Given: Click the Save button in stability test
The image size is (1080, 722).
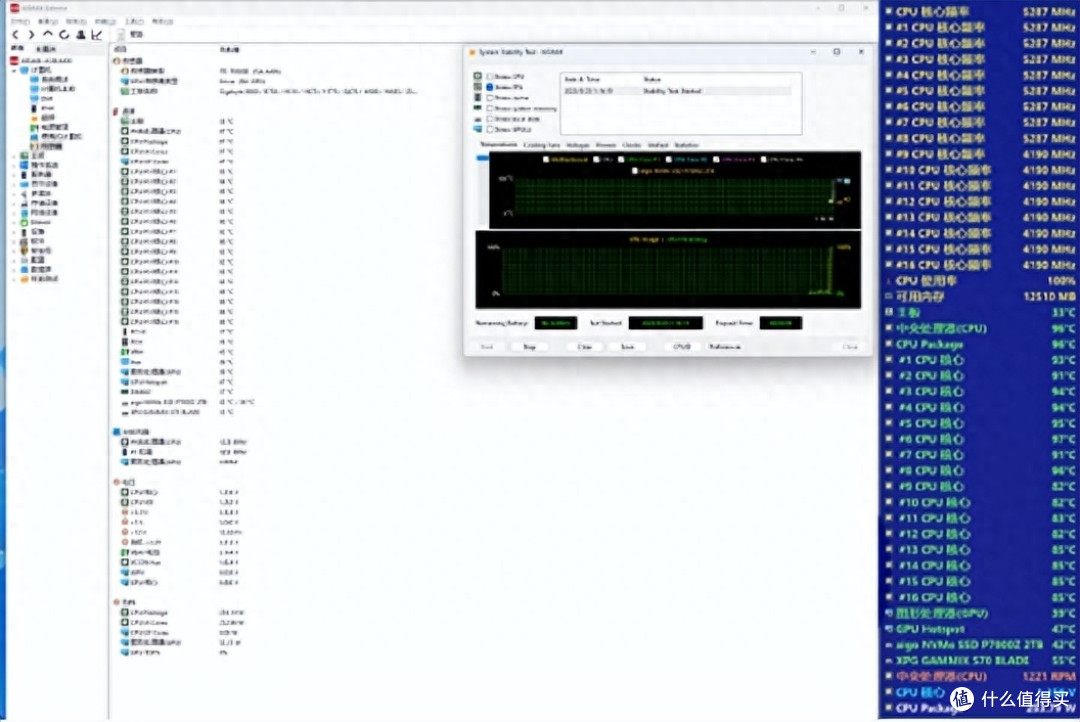Looking at the screenshot, I should pyautogui.click(x=627, y=347).
